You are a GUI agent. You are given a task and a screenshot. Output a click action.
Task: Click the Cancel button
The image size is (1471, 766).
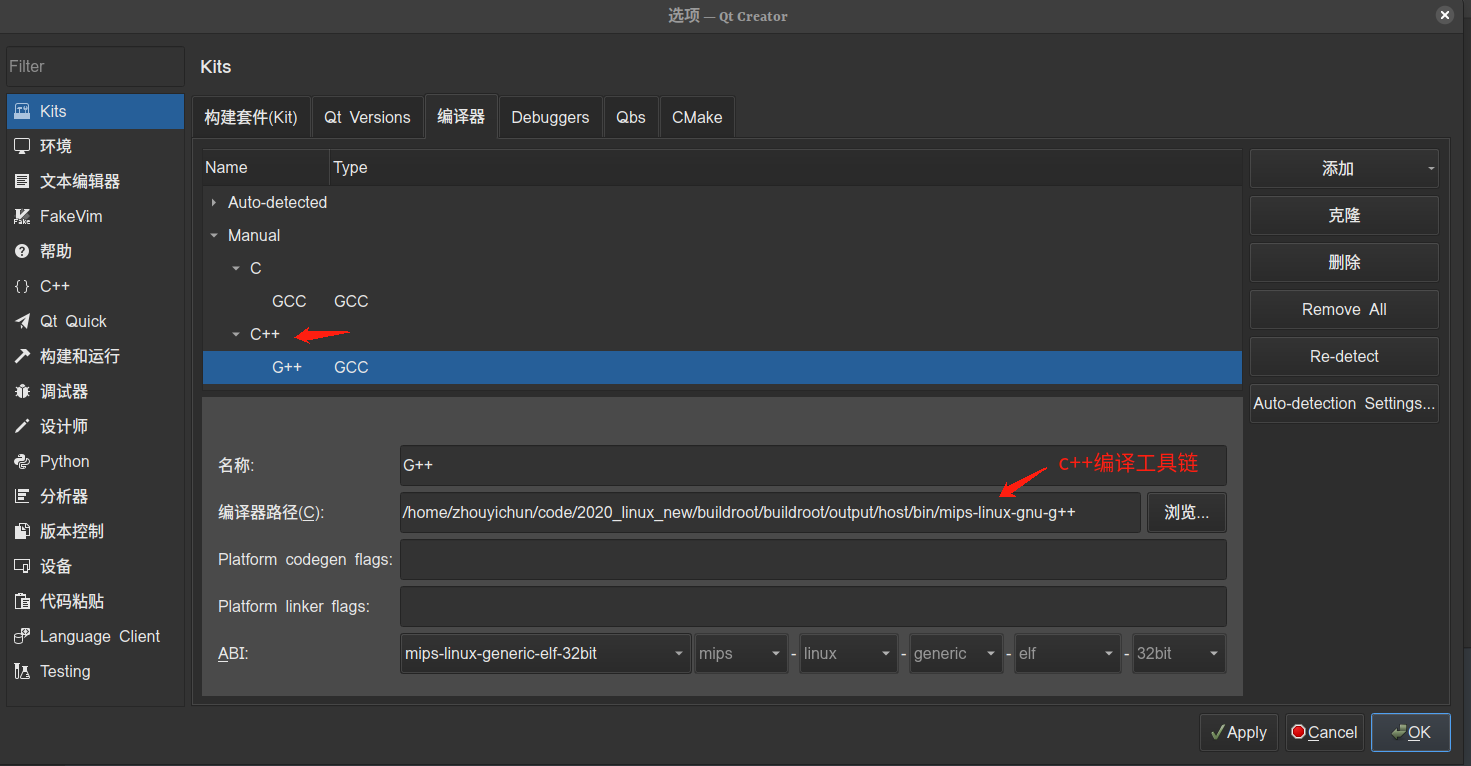click(1324, 733)
